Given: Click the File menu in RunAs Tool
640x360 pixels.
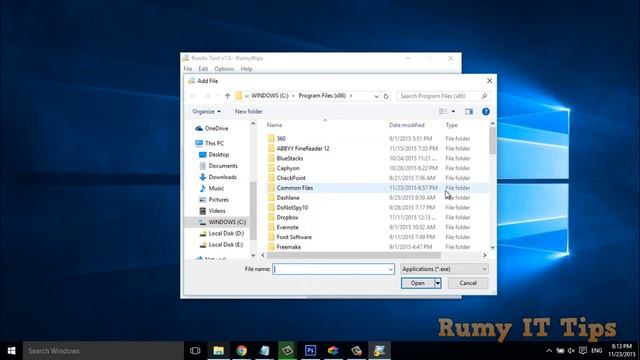Looking at the screenshot, I should click(188, 69).
